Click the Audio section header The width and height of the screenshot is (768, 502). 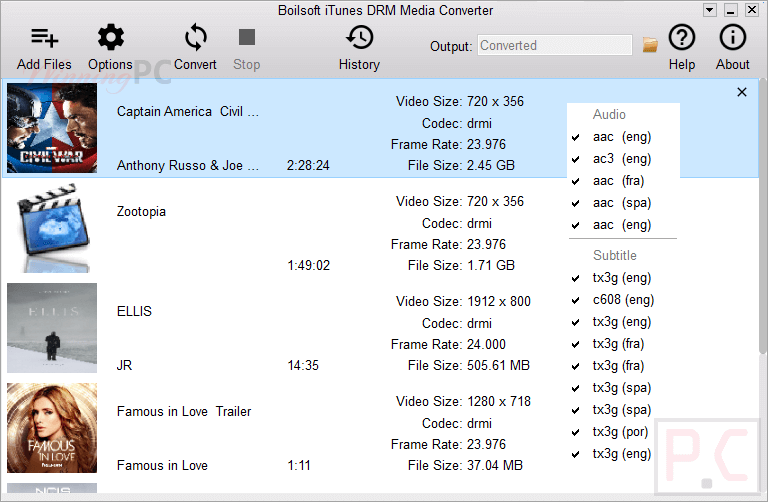pos(609,115)
